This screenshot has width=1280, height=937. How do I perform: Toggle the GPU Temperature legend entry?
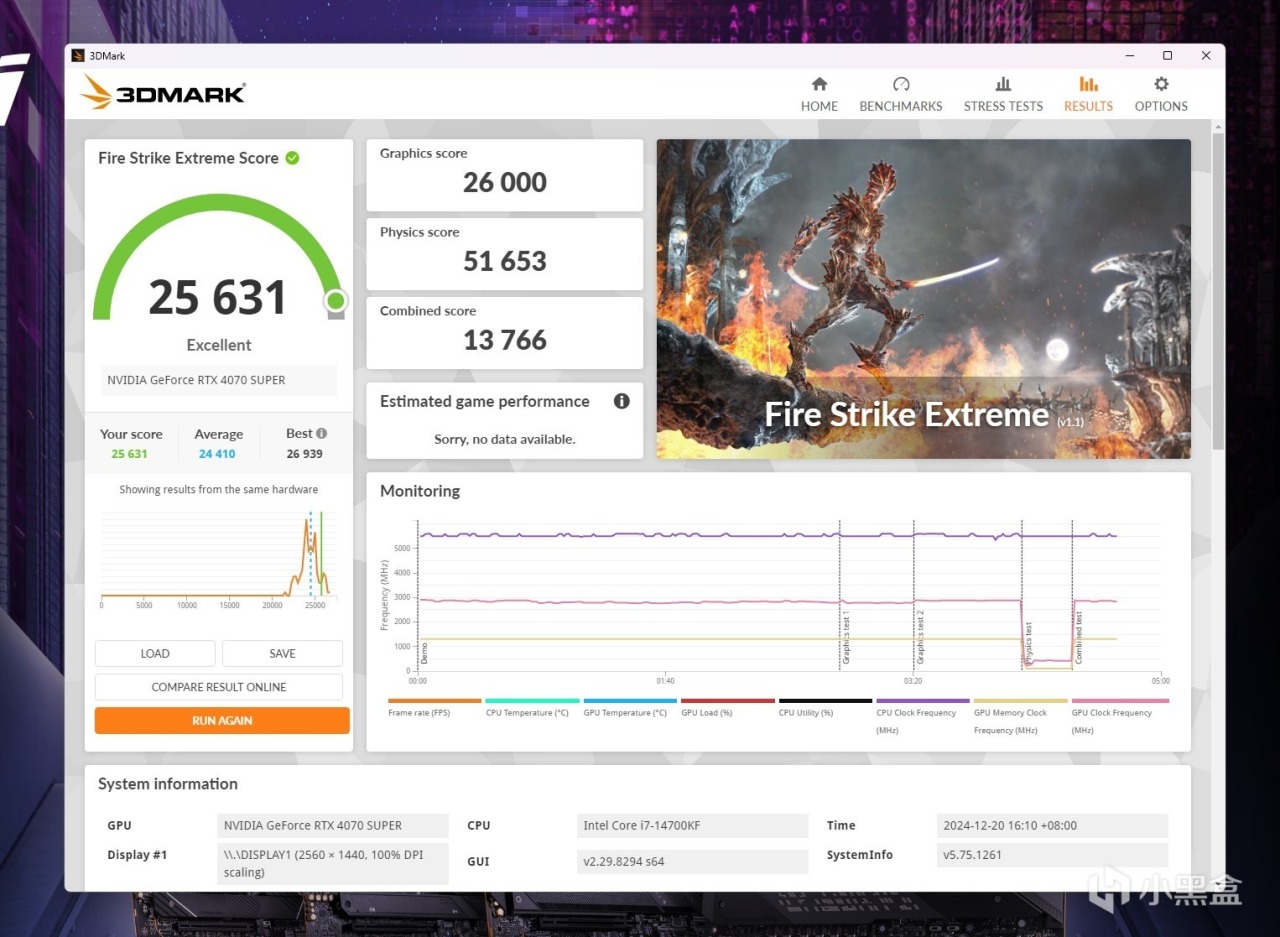tap(630, 708)
